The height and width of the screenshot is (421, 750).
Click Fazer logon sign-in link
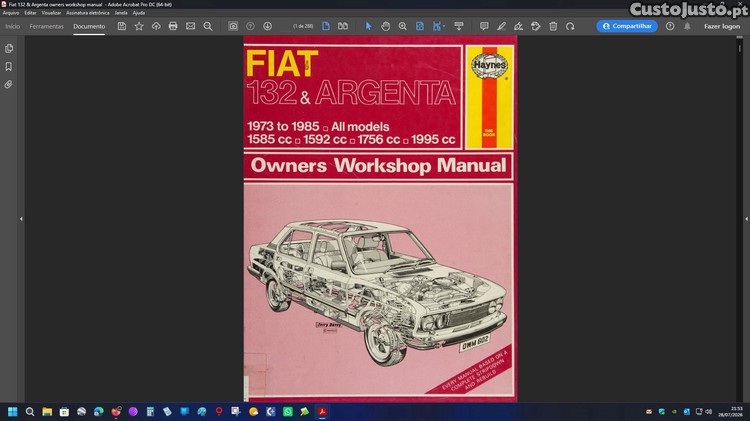(x=722, y=26)
